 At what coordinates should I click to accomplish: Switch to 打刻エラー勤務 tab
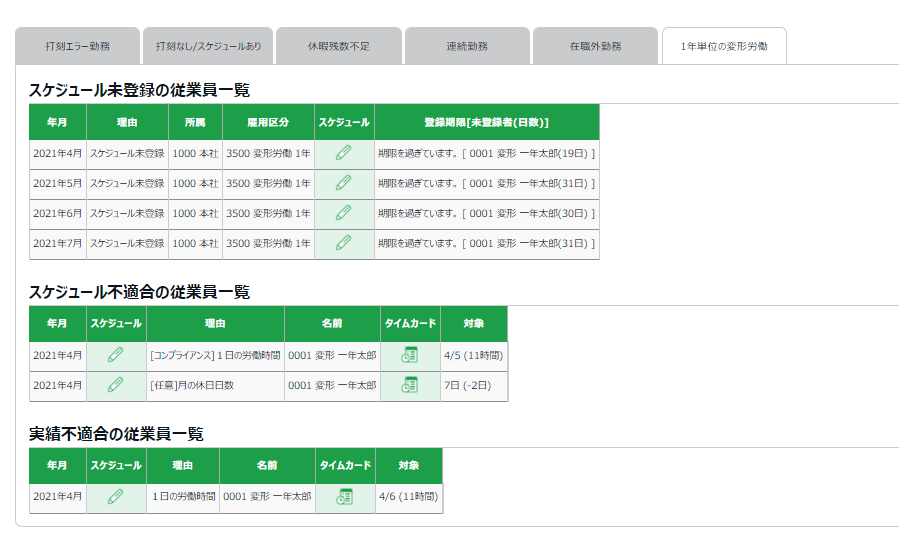coord(77,46)
